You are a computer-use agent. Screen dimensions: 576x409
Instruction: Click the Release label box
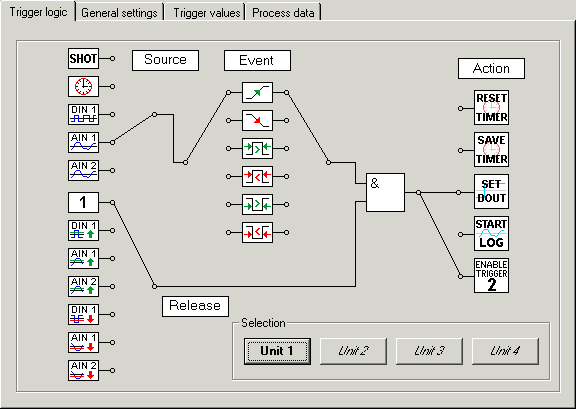click(195, 306)
